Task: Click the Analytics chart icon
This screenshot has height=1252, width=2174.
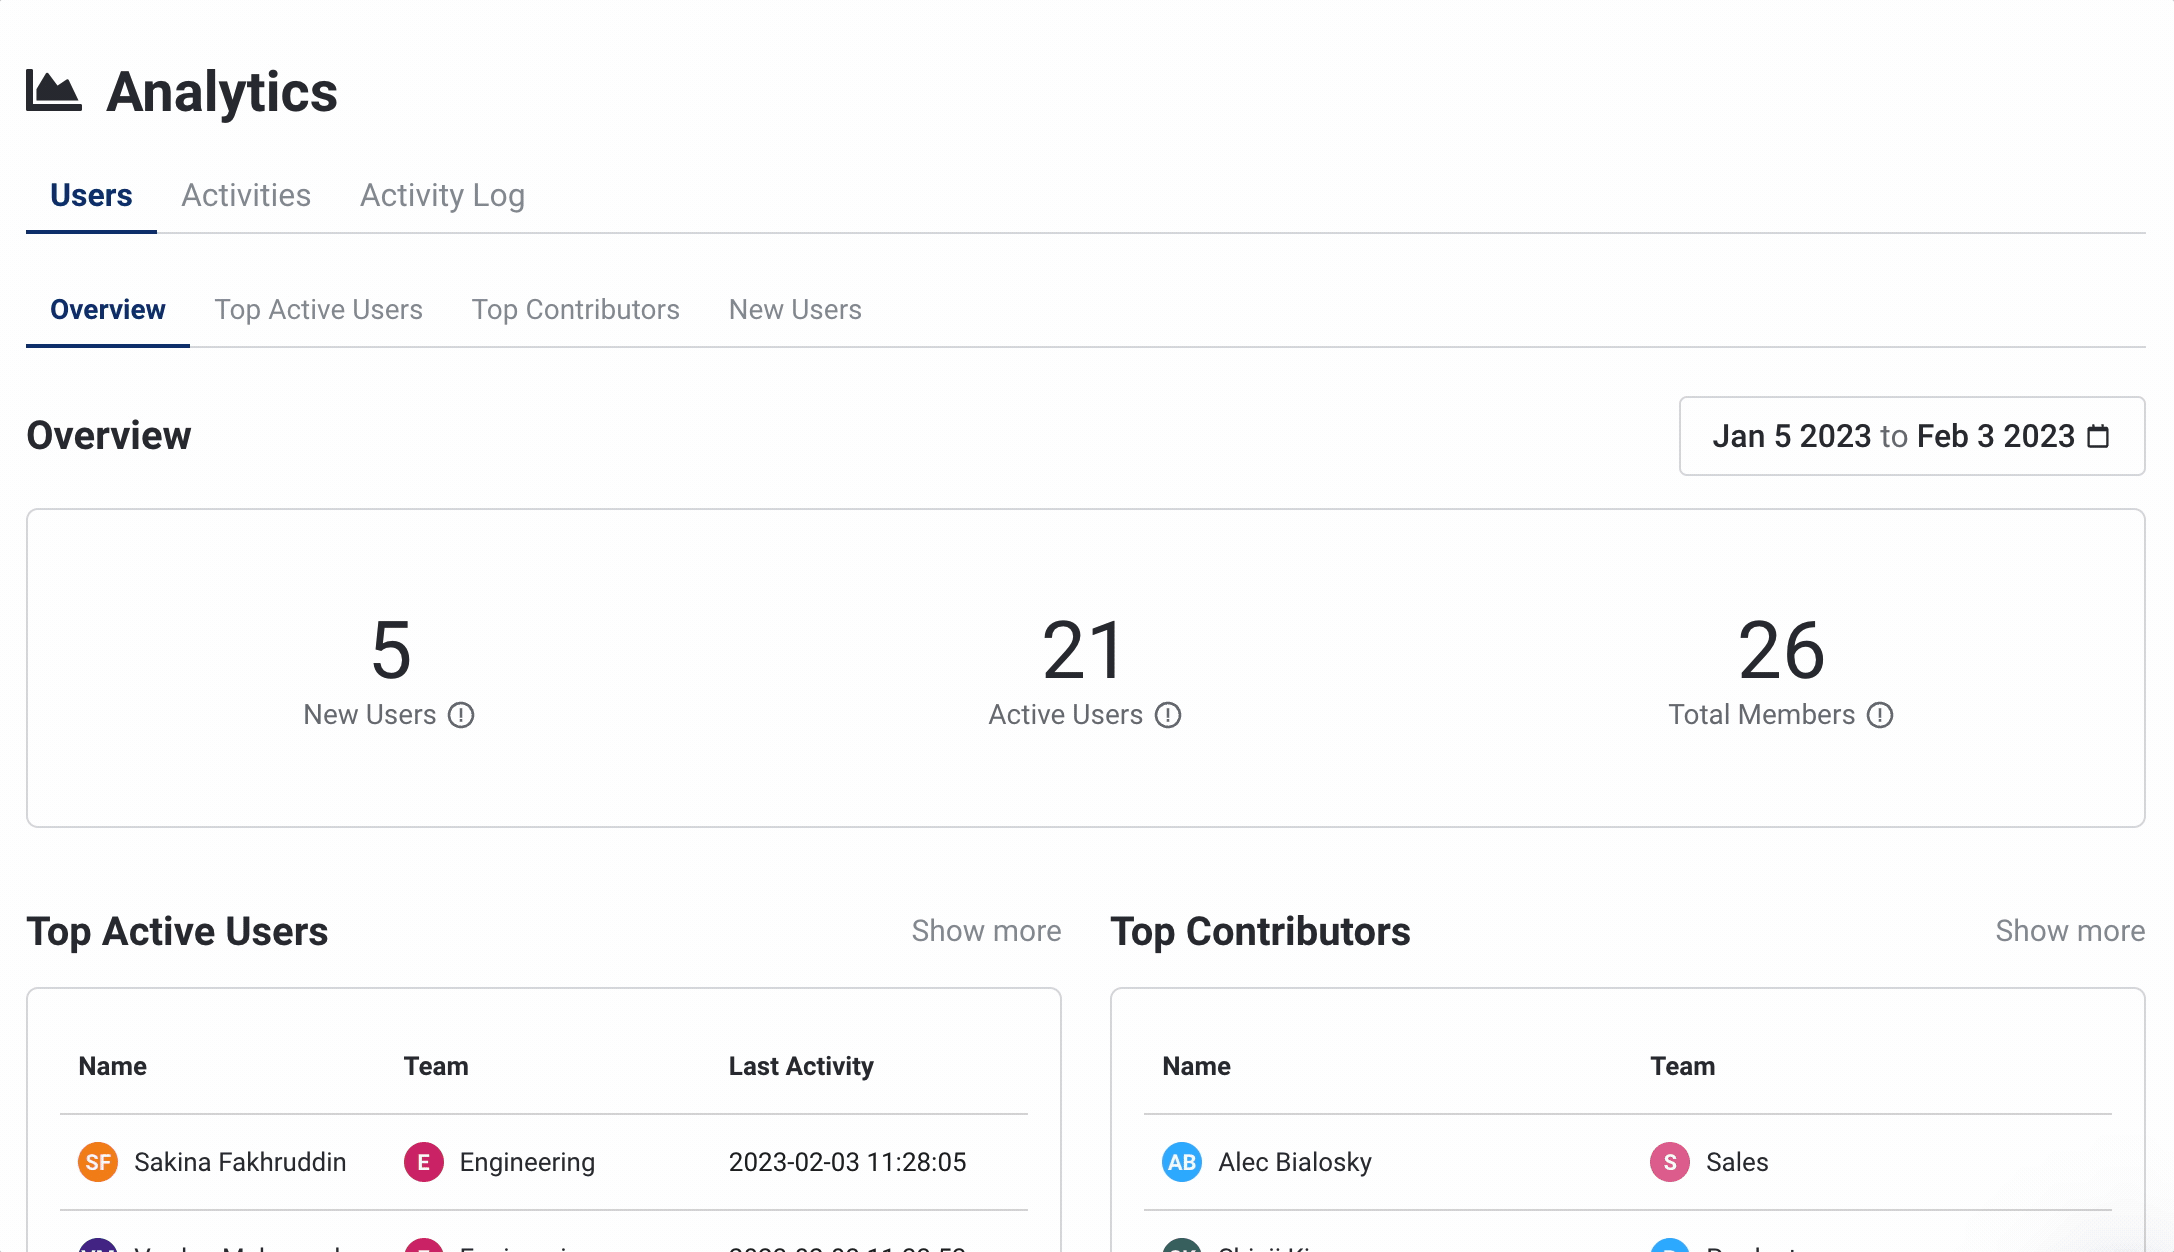Action: click(x=53, y=91)
